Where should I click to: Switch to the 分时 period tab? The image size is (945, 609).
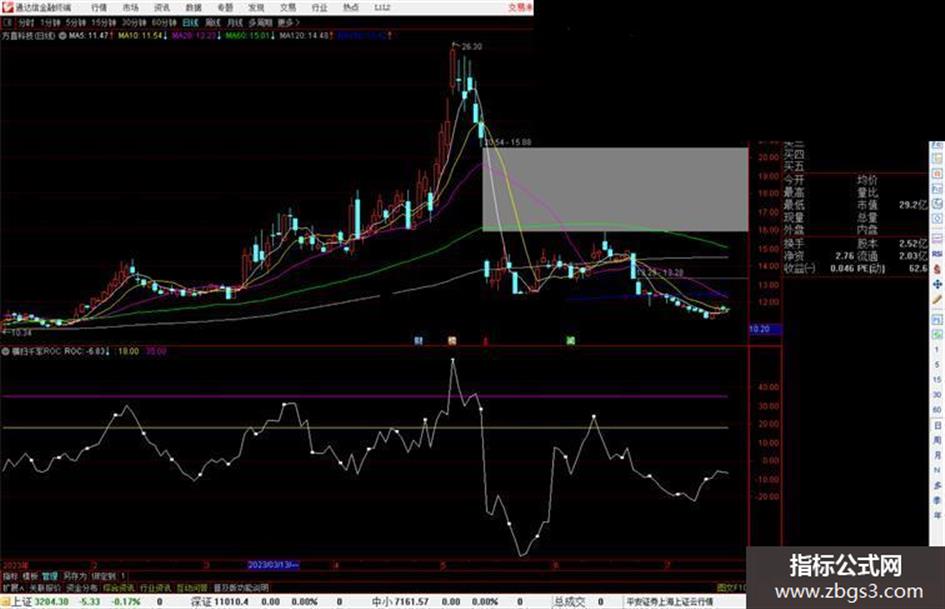click(26, 22)
